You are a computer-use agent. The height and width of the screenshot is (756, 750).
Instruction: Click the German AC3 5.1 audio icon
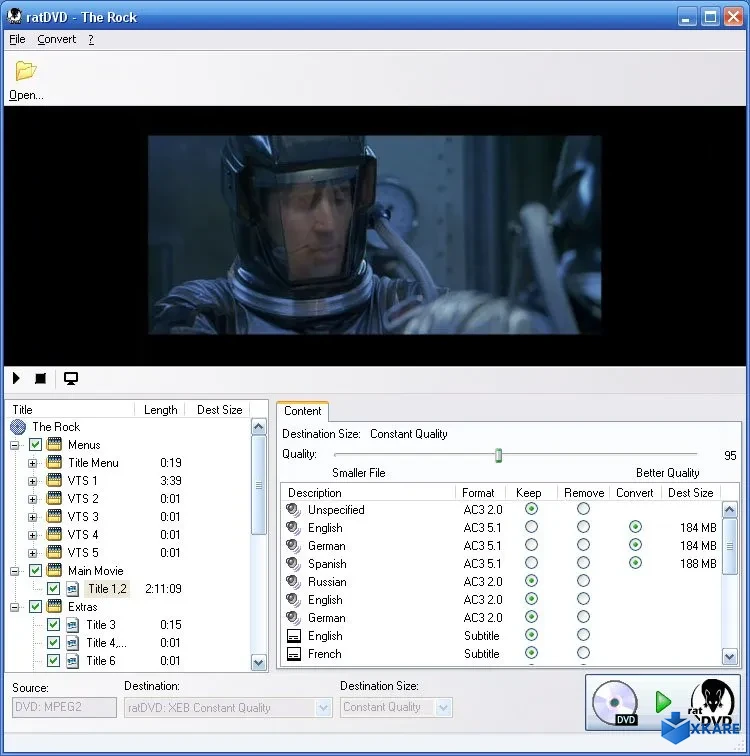[x=293, y=545]
